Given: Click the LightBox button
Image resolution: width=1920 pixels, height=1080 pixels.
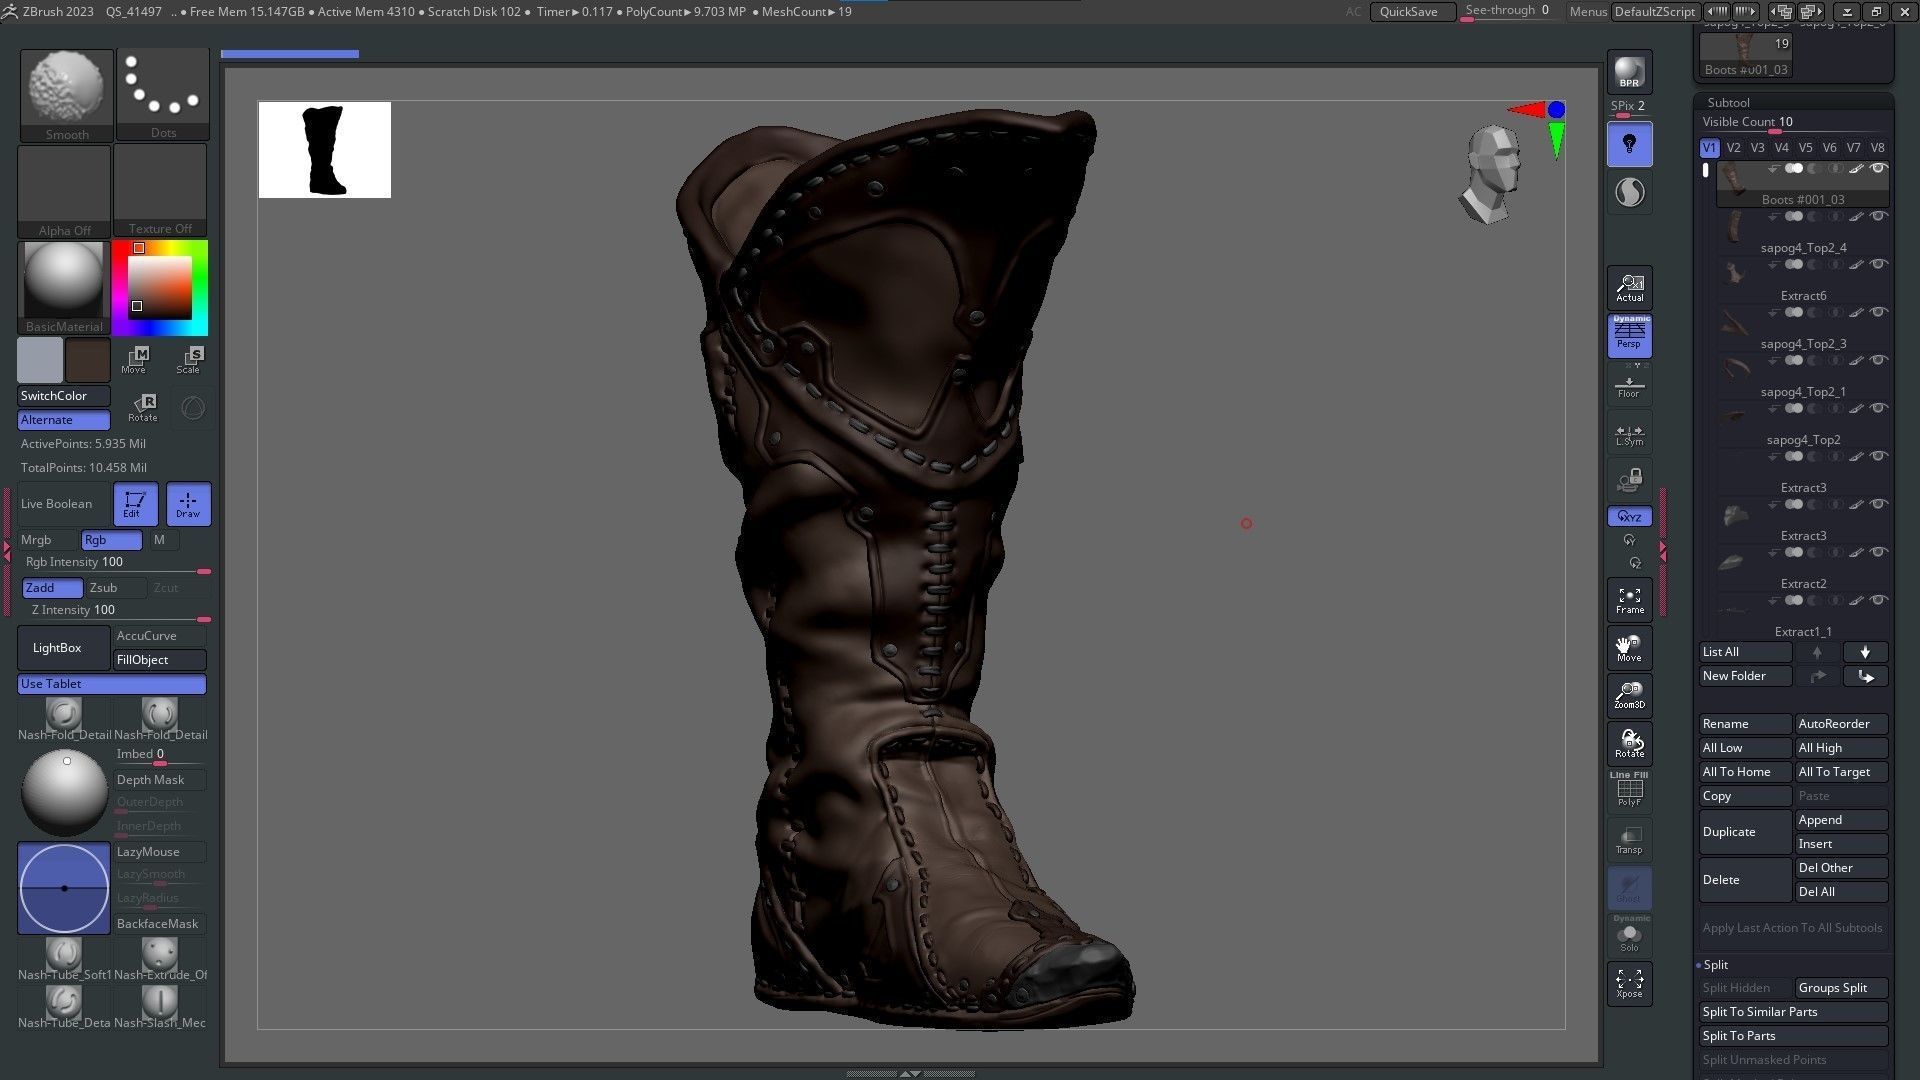Looking at the screenshot, I should 64,648.
